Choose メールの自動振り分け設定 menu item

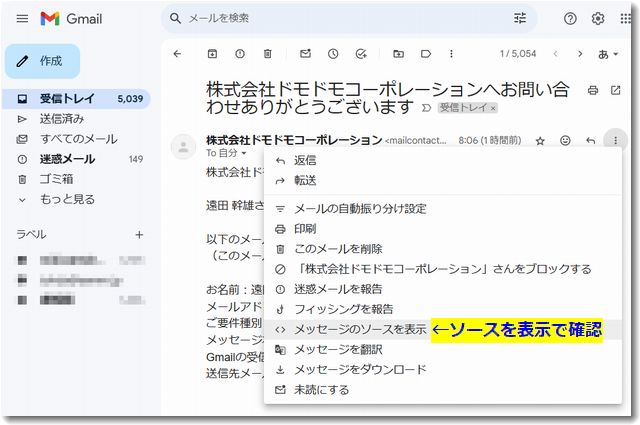(443, 209)
